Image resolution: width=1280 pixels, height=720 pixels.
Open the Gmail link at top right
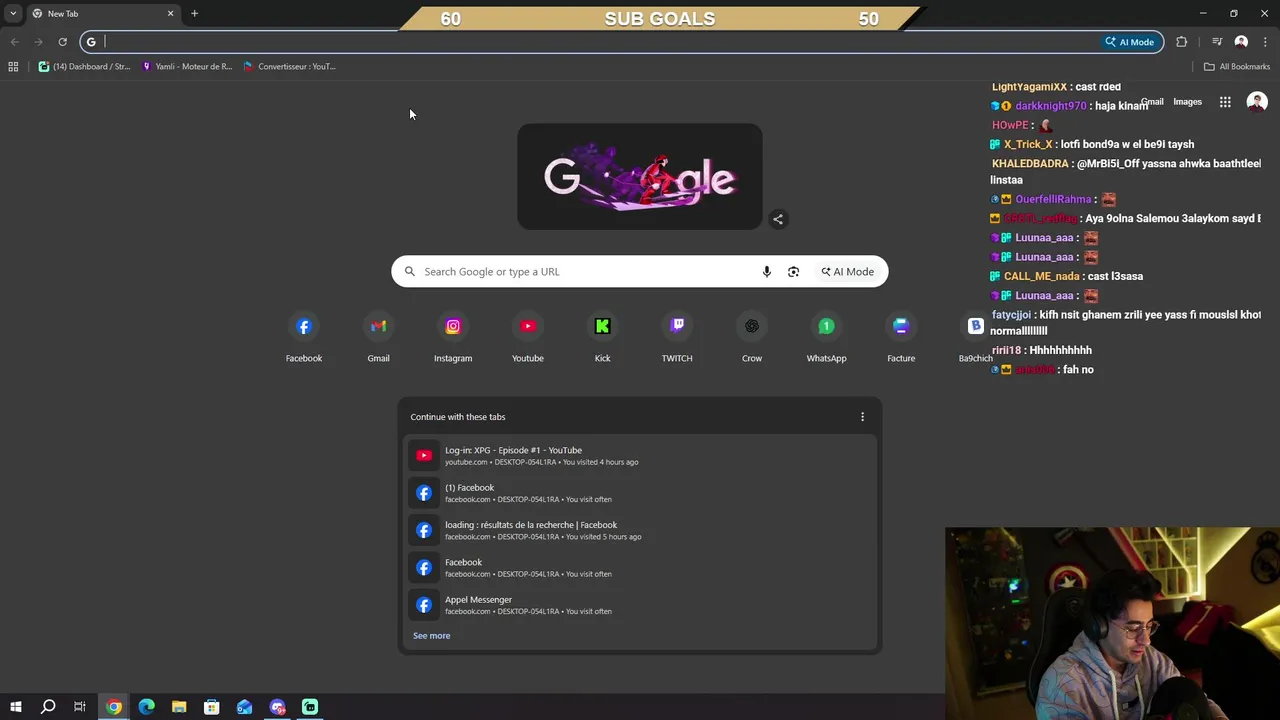coord(1152,102)
